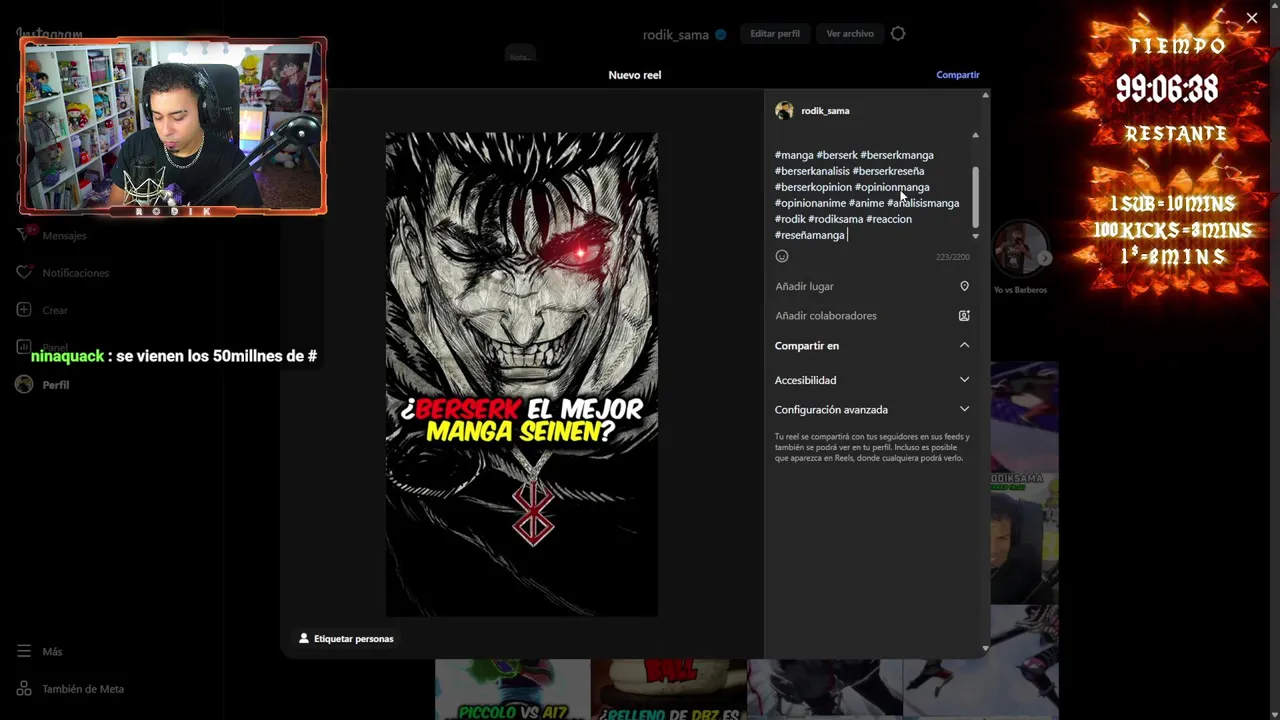Screen dimensions: 1280x720
Task: Open profile settings gear icon
Action: click(898, 34)
